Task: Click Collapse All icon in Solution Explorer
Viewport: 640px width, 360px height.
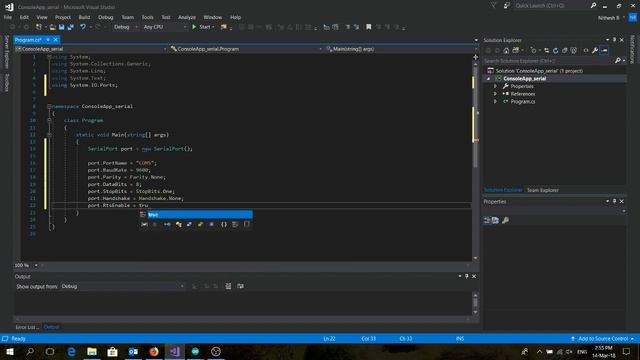Action: pyautogui.click(x=565, y=51)
